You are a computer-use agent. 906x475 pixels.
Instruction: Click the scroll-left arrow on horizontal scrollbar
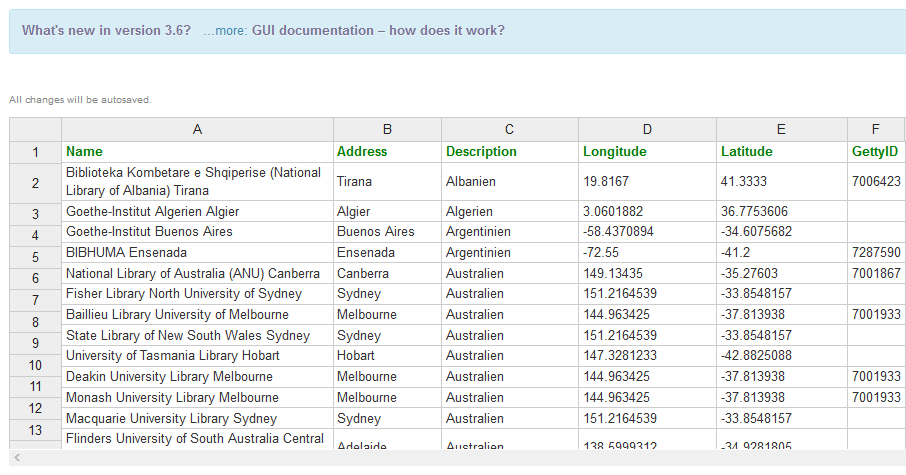pos(17,458)
